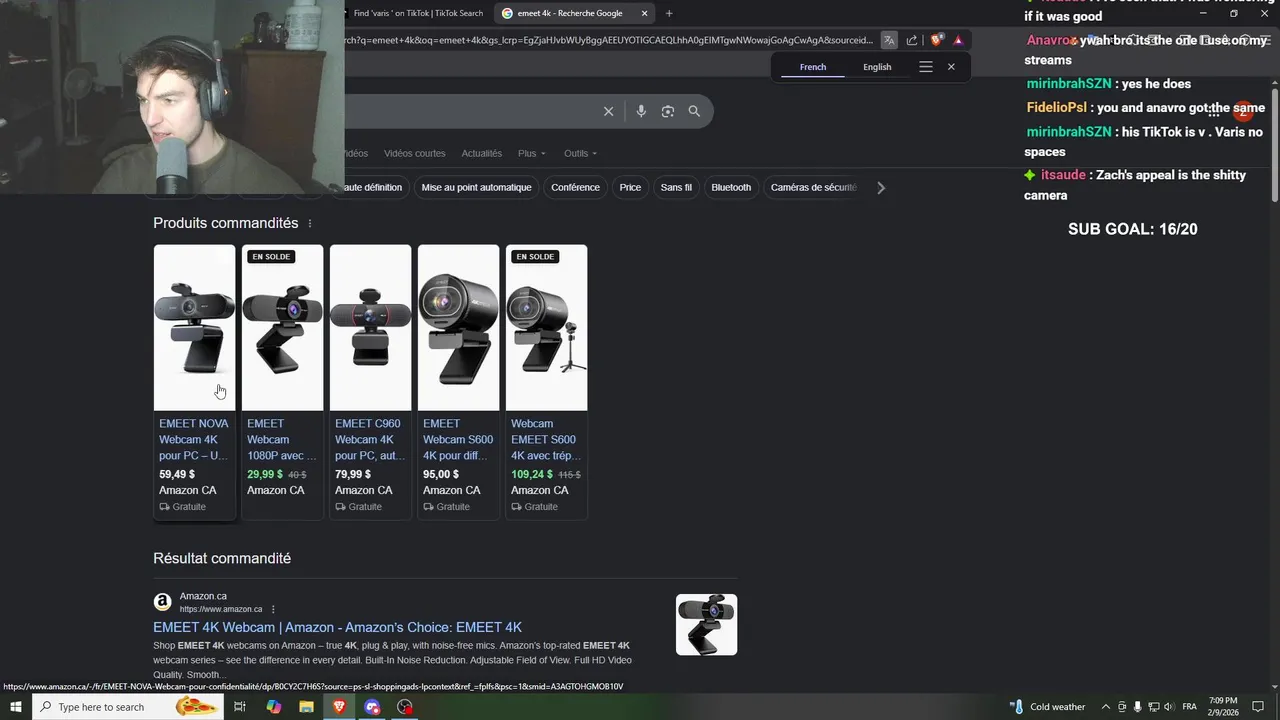This screenshot has width=1280, height=720.
Task: Click the Cold weather taskbar widget
Action: pyautogui.click(x=1047, y=707)
